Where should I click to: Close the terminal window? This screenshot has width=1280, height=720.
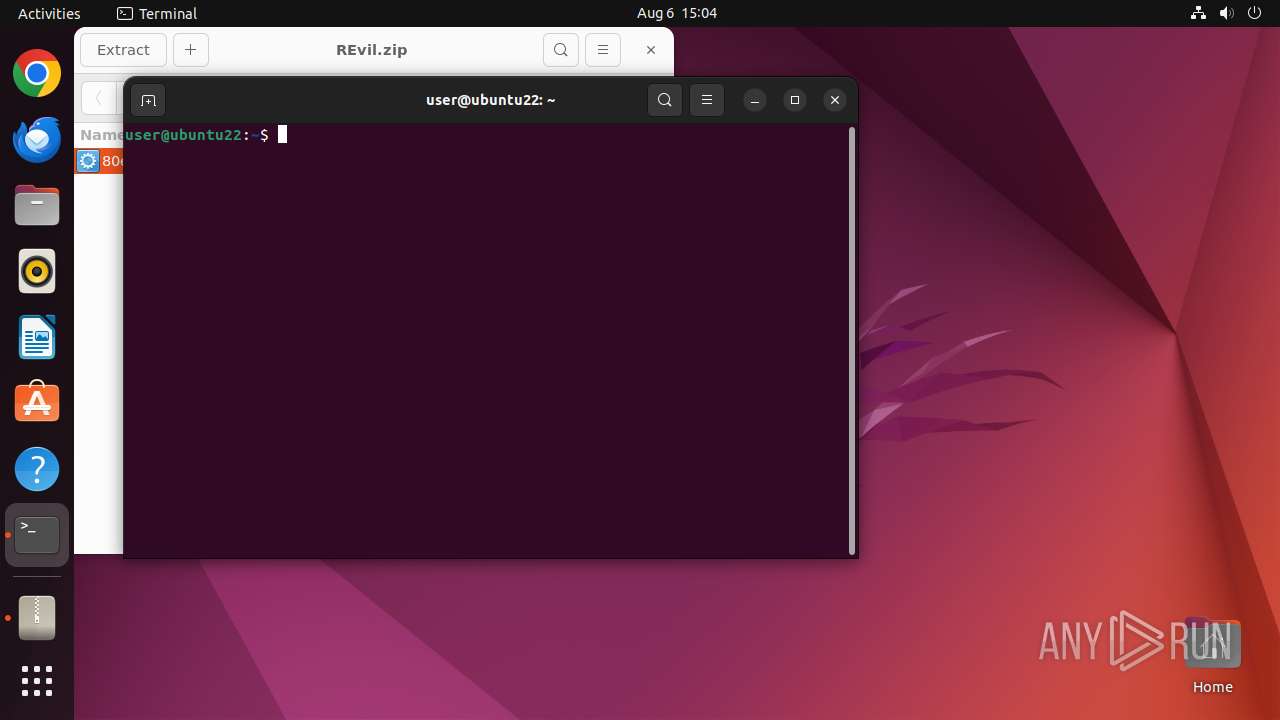(x=835, y=100)
